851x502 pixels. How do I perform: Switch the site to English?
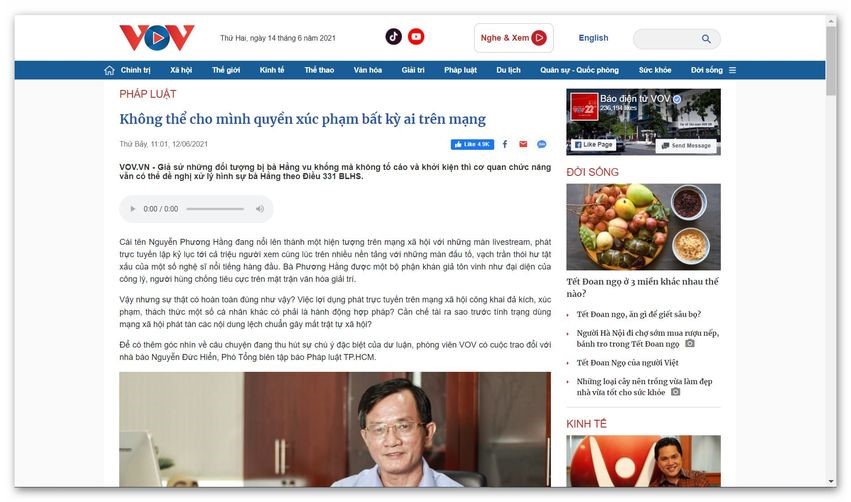593,38
